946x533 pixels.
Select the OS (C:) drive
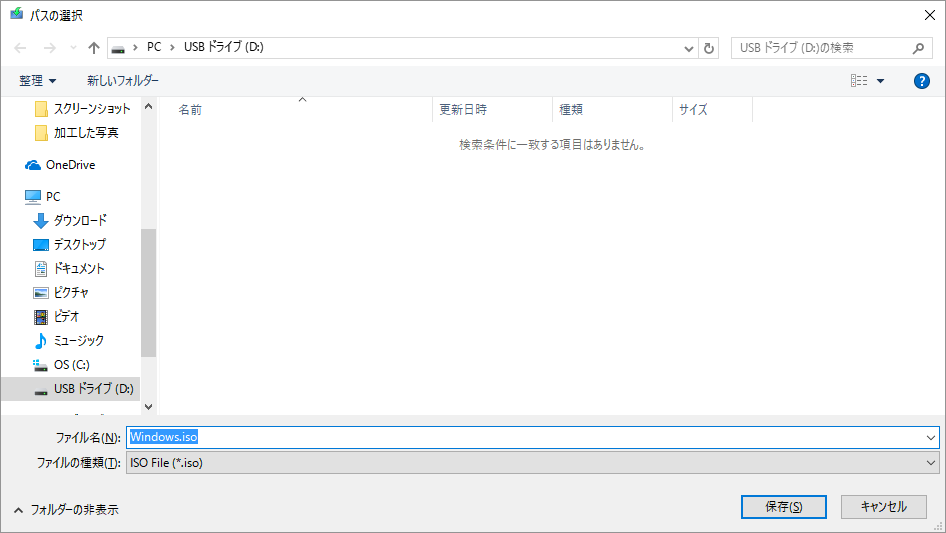click(62, 365)
